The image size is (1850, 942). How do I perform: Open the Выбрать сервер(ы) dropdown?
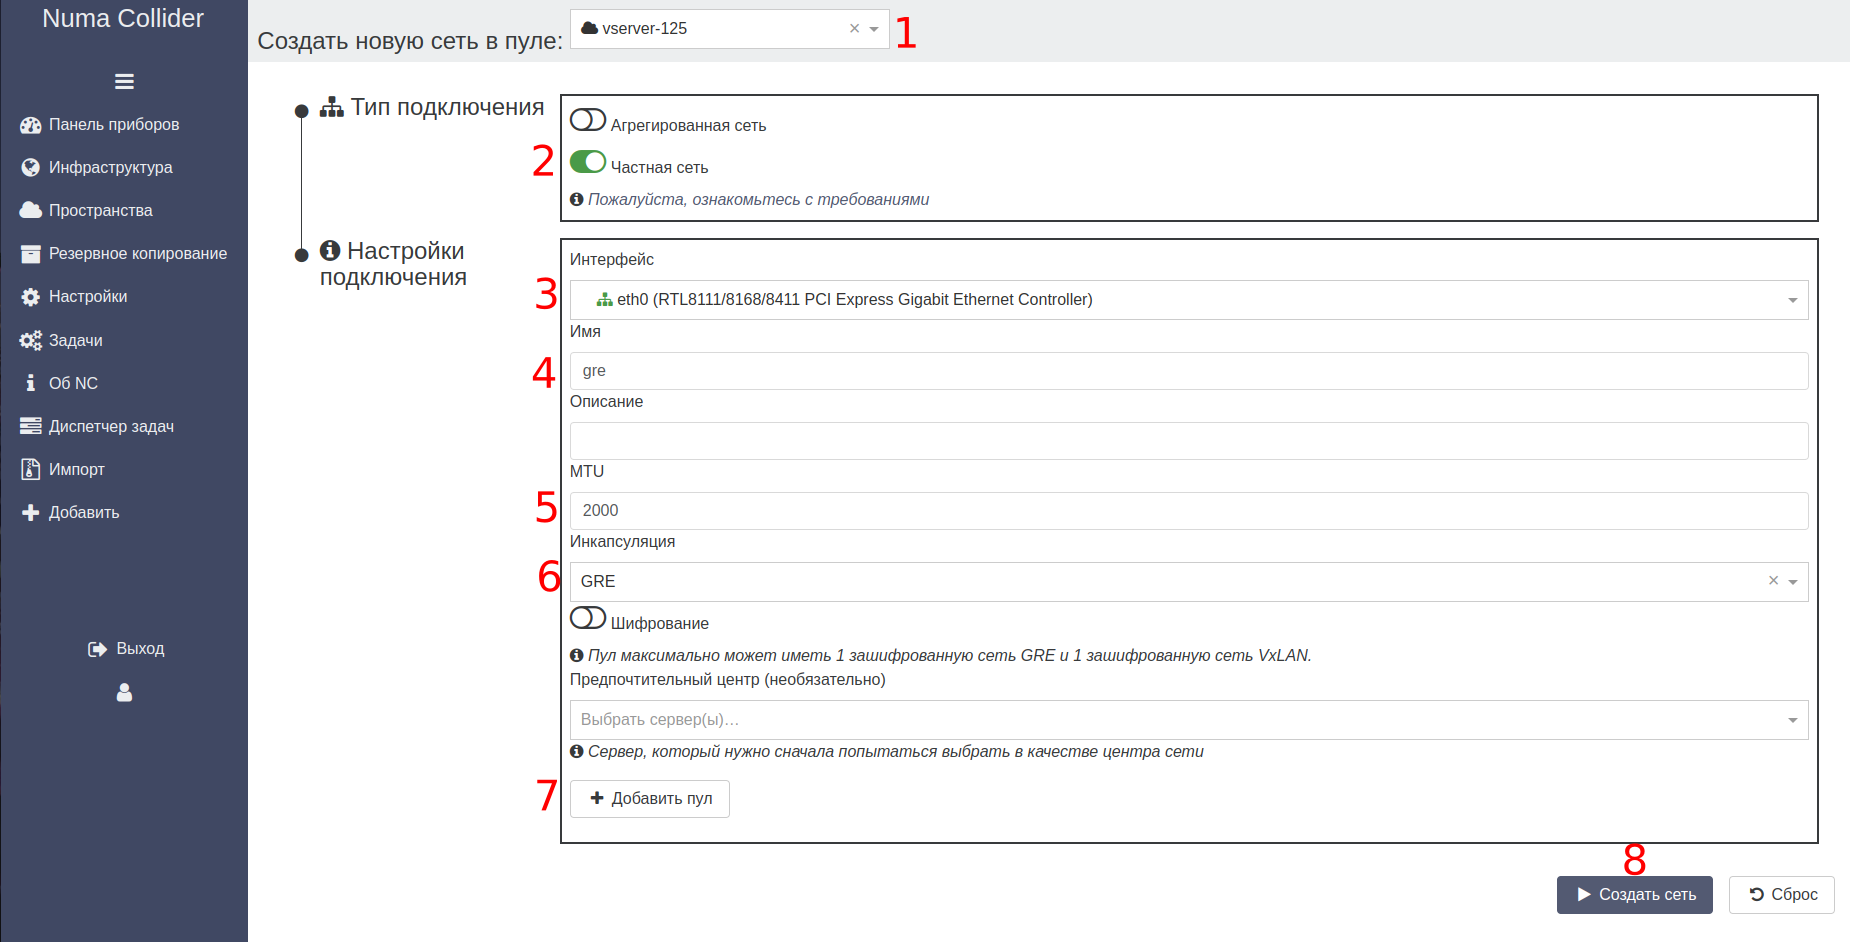[1189, 720]
